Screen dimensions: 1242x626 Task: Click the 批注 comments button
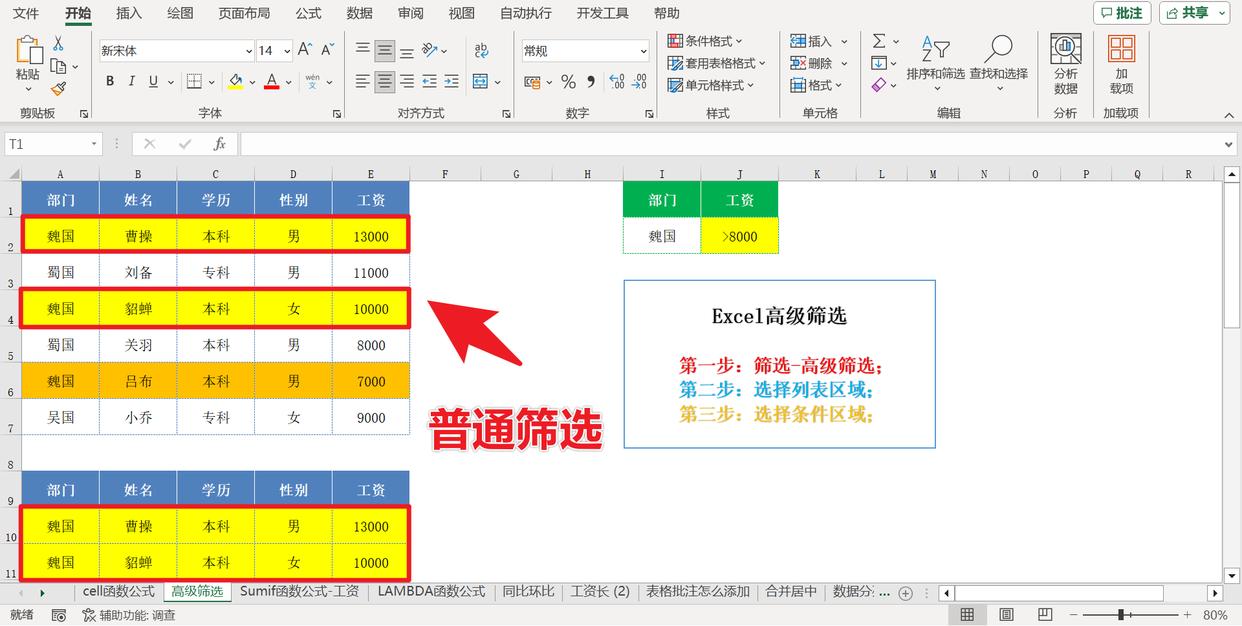click(x=1122, y=13)
